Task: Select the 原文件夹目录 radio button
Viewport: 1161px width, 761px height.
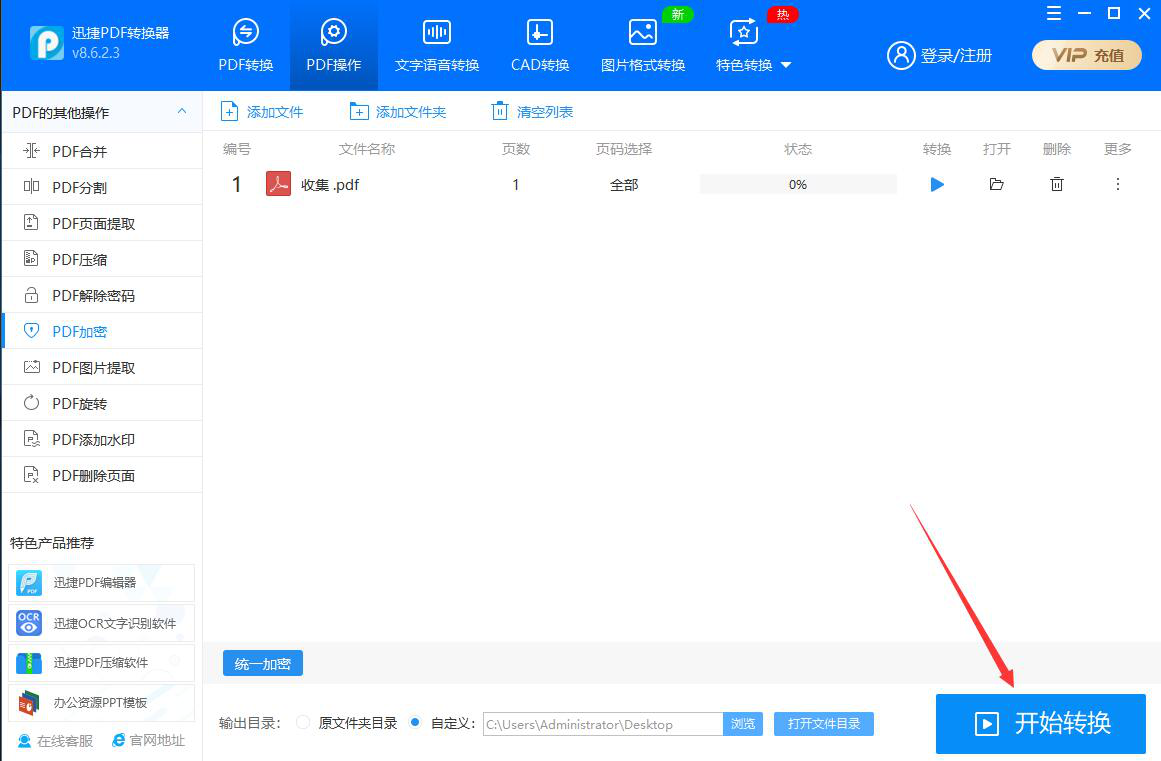Action: (303, 723)
